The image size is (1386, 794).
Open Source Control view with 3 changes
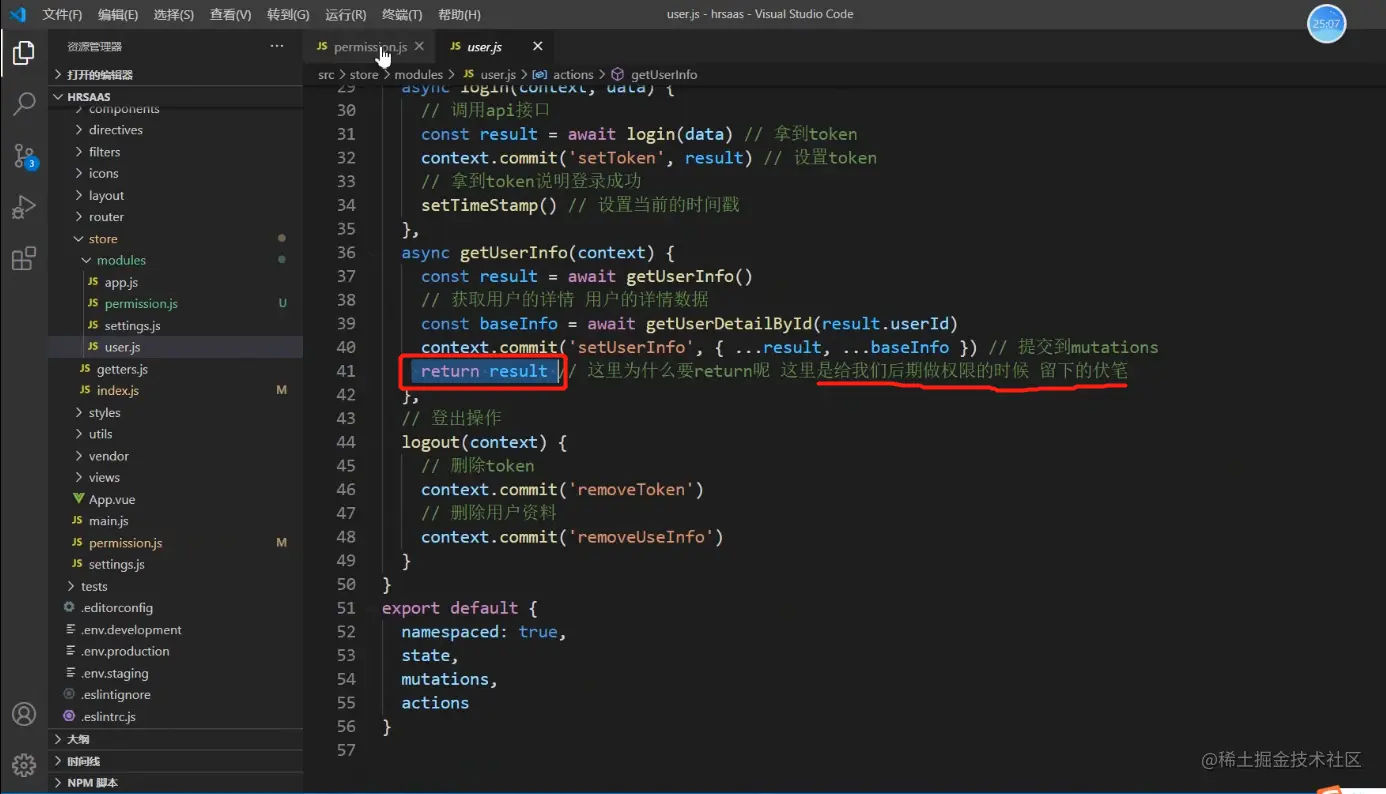[24, 156]
